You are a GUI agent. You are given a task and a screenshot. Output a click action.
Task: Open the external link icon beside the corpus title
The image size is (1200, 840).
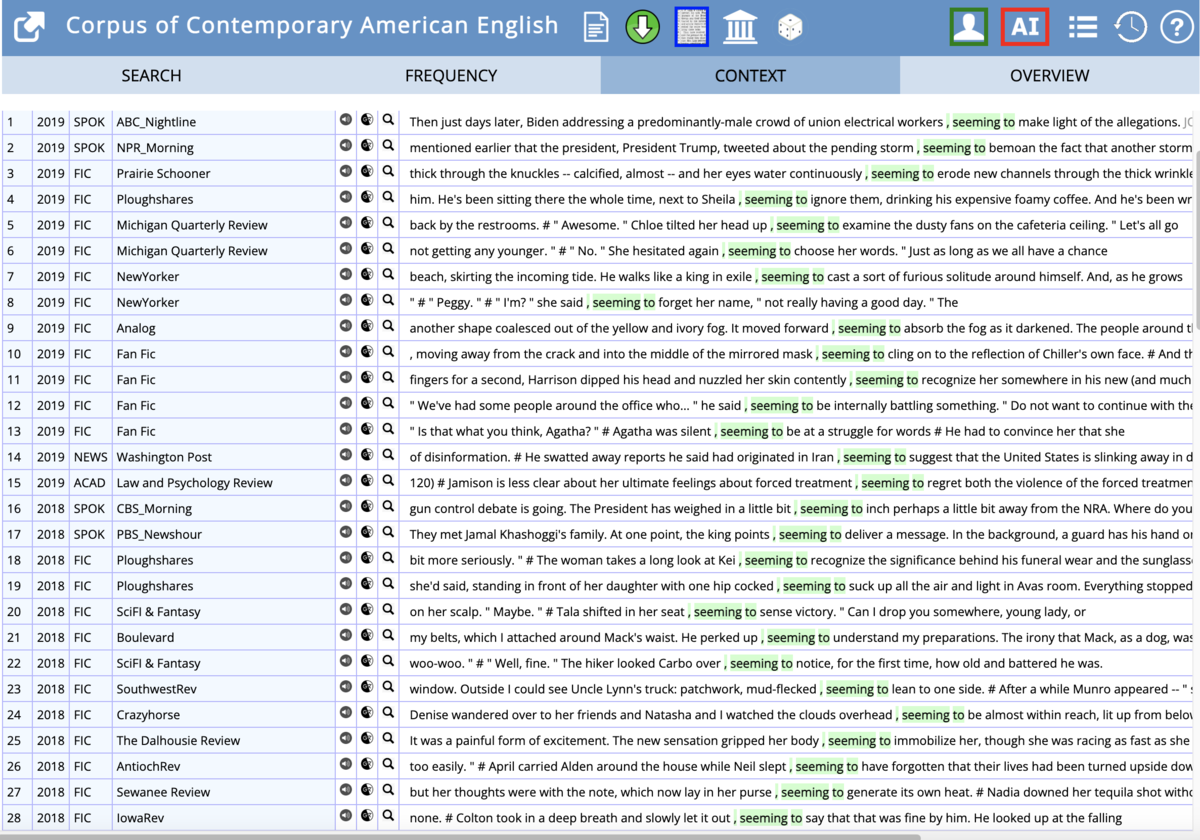click(29, 27)
